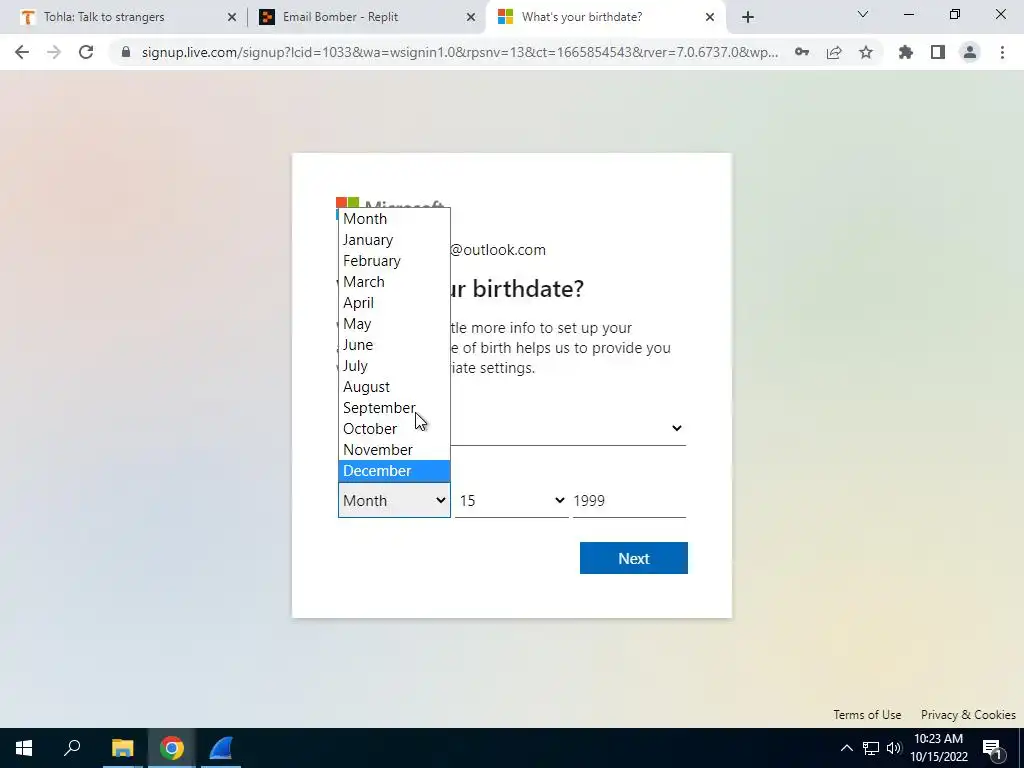
Task: Close the birthdate tab
Action: (x=710, y=17)
